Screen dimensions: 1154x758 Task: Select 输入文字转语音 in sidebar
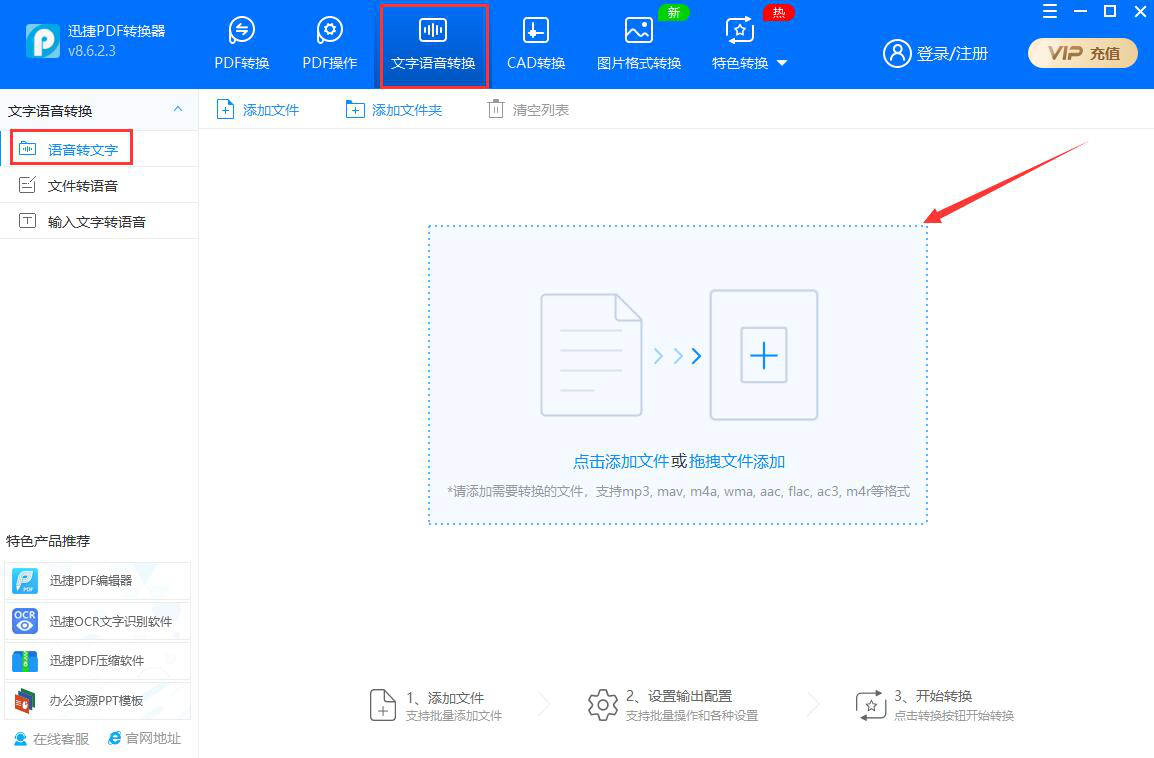pos(99,221)
